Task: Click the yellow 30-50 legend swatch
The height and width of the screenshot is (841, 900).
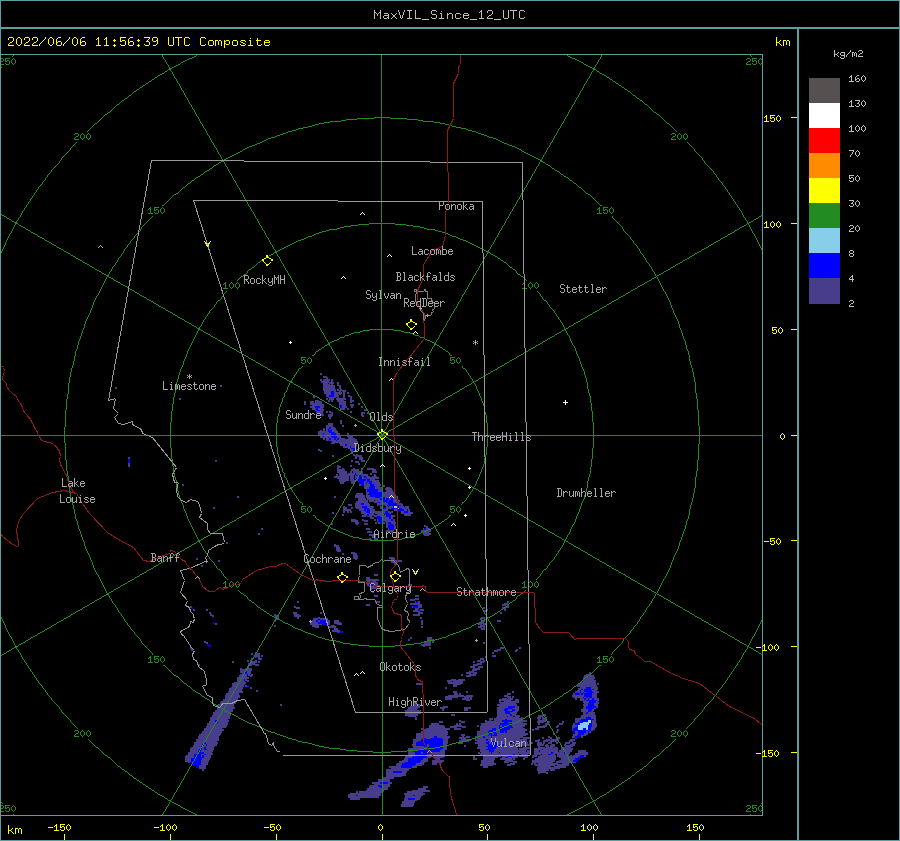Action: pyautogui.click(x=824, y=191)
